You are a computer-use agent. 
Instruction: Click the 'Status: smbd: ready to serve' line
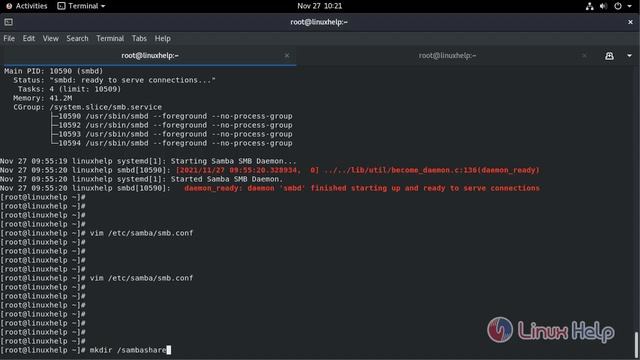point(114,80)
